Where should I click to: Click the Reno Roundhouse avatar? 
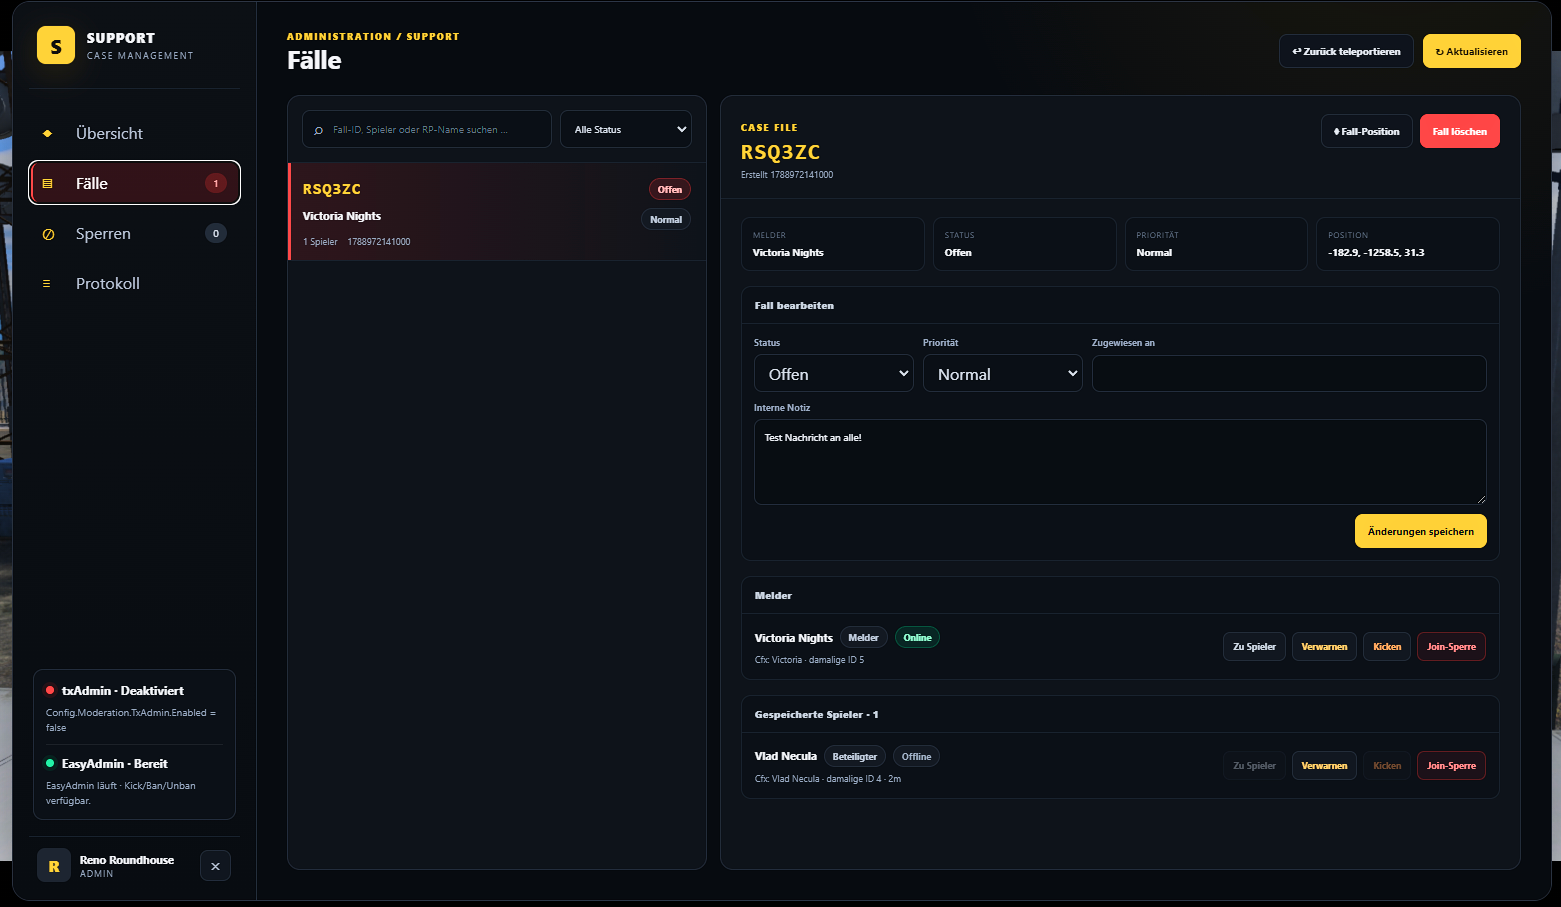54,866
